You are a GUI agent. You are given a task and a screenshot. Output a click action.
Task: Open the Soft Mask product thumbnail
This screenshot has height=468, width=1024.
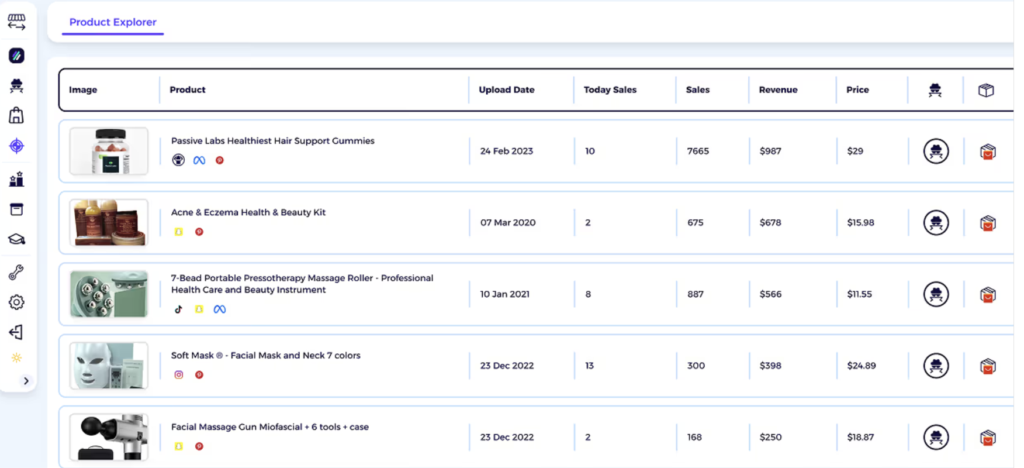[x=109, y=366]
